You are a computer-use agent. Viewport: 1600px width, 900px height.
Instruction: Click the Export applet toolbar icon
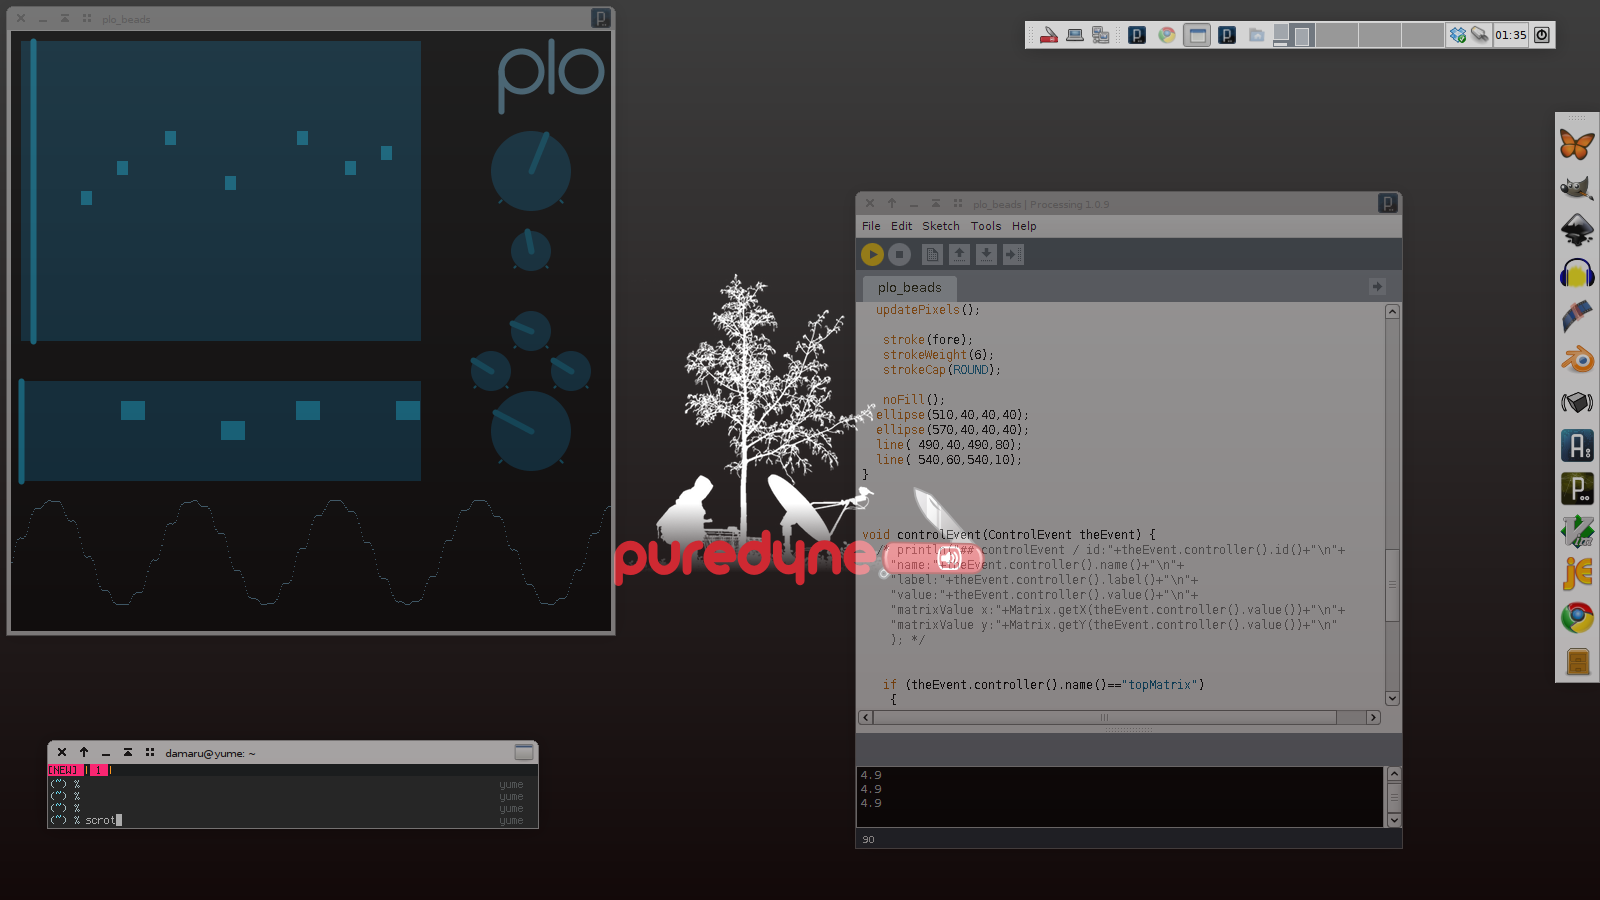1013,254
